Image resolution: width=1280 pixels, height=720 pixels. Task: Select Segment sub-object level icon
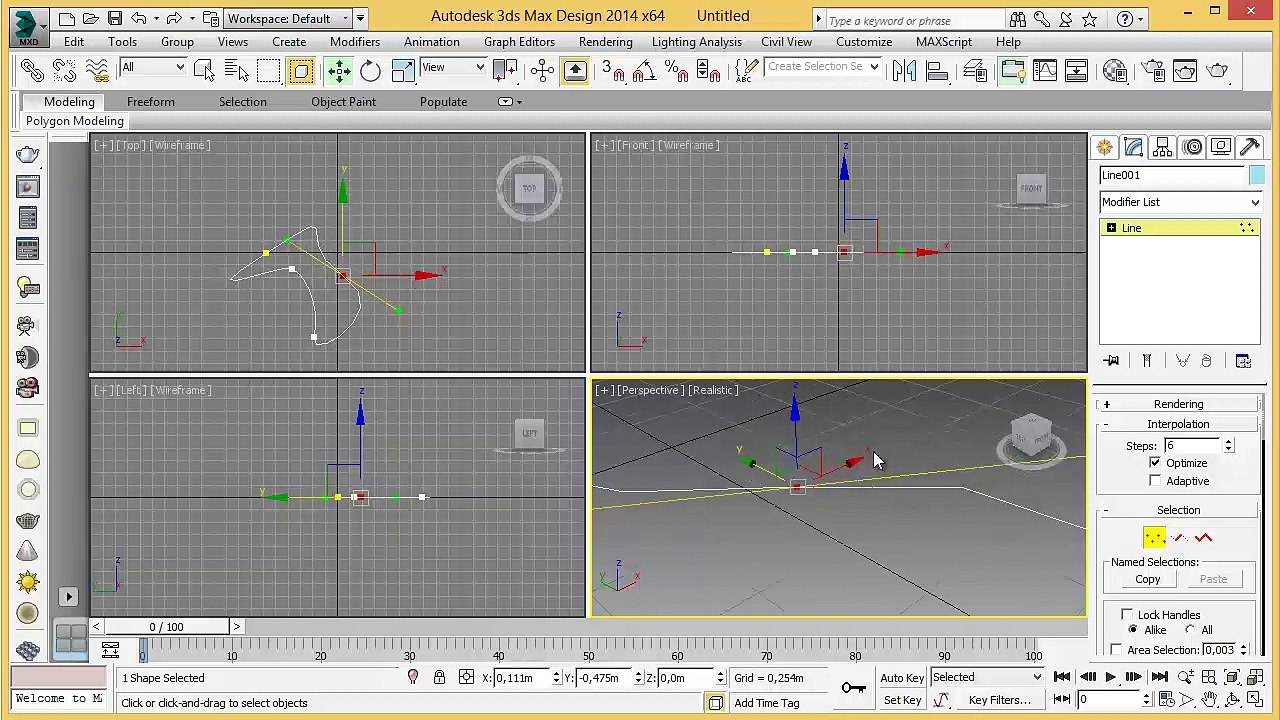click(x=1179, y=538)
